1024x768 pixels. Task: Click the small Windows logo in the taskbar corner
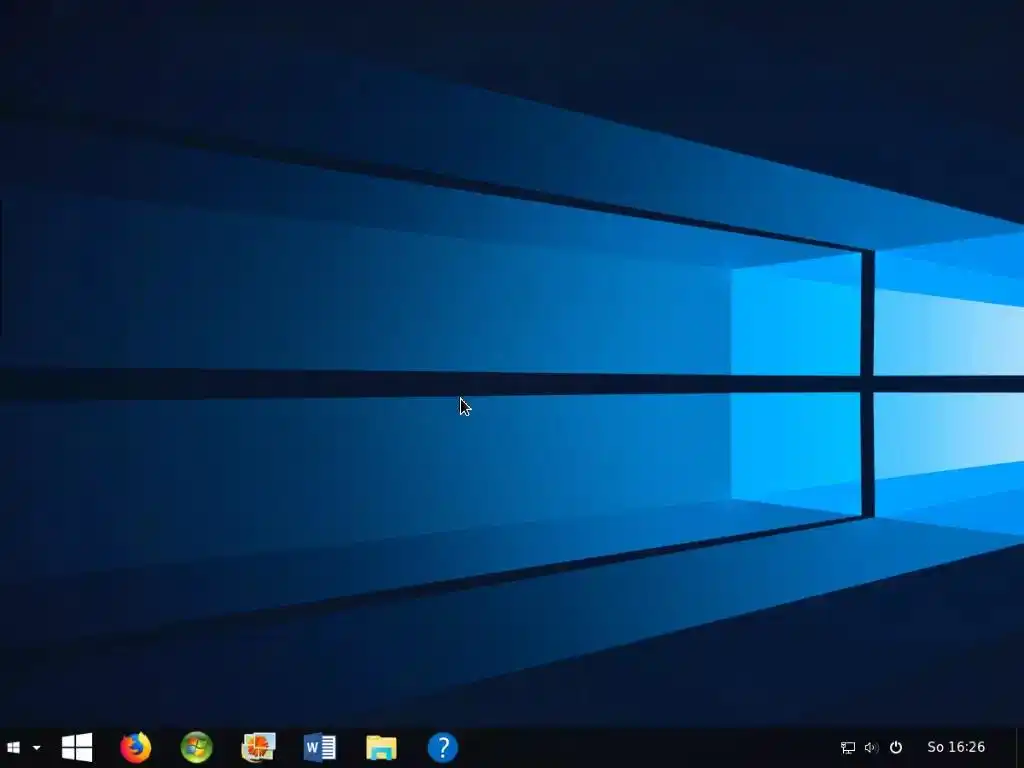(13, 747)
